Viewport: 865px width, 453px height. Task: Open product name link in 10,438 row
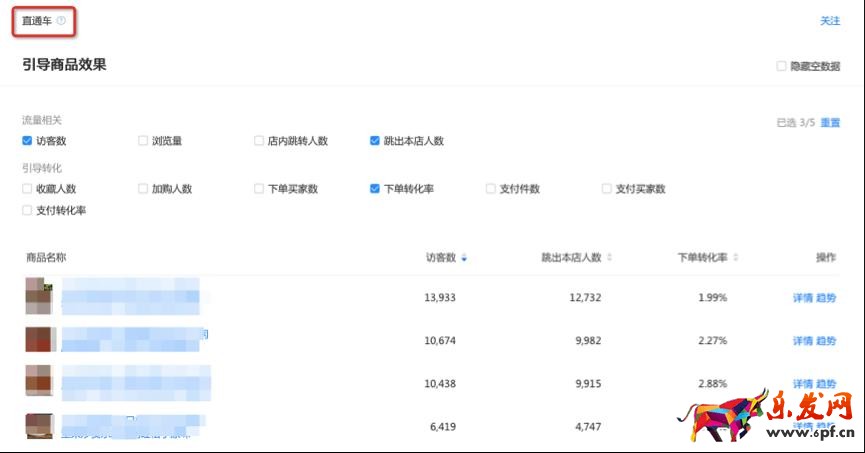click(136, 383)
